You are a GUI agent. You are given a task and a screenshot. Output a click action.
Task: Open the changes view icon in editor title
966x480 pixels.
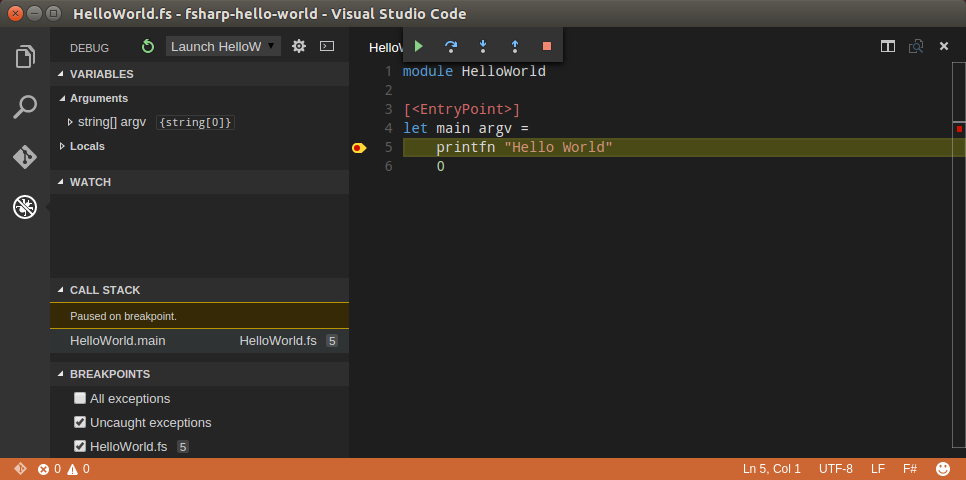[x=916, y=46]
